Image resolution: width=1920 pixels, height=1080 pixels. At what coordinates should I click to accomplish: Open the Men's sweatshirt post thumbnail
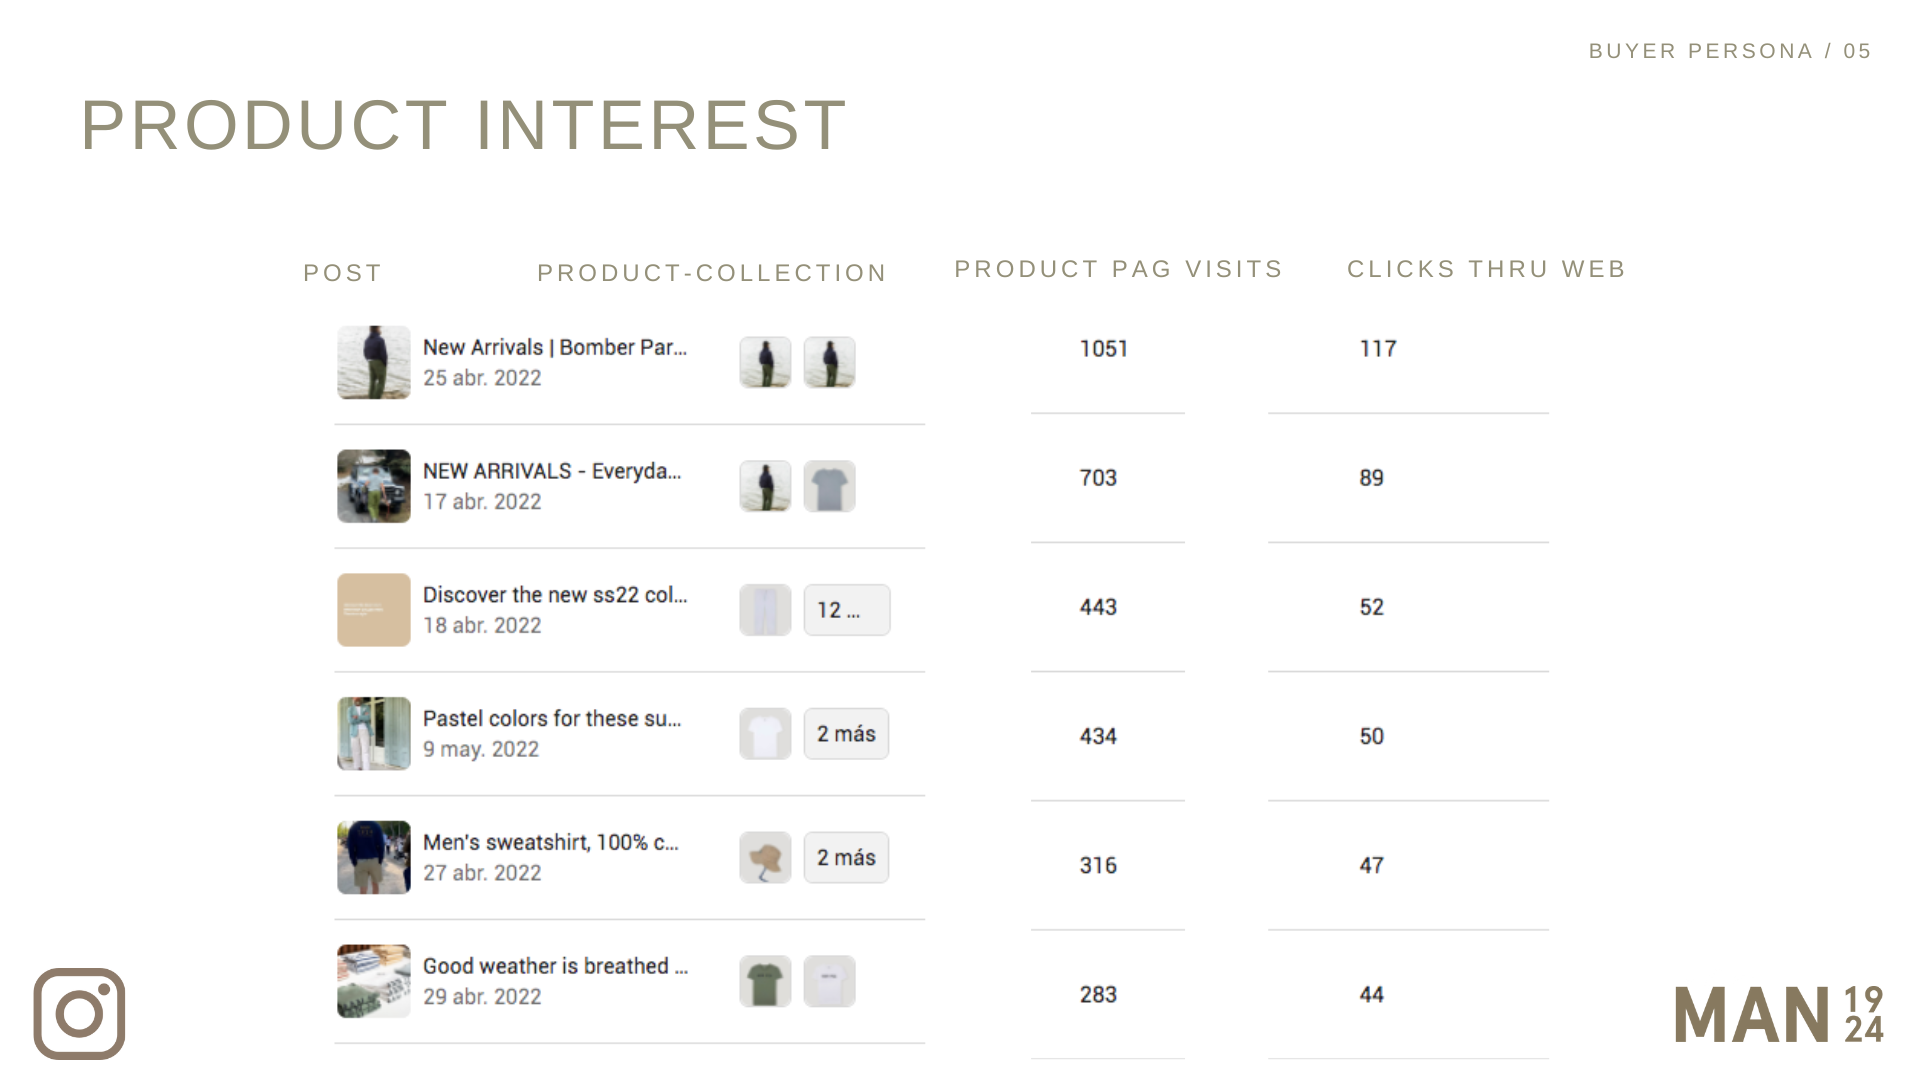click(x=373, y=857)
